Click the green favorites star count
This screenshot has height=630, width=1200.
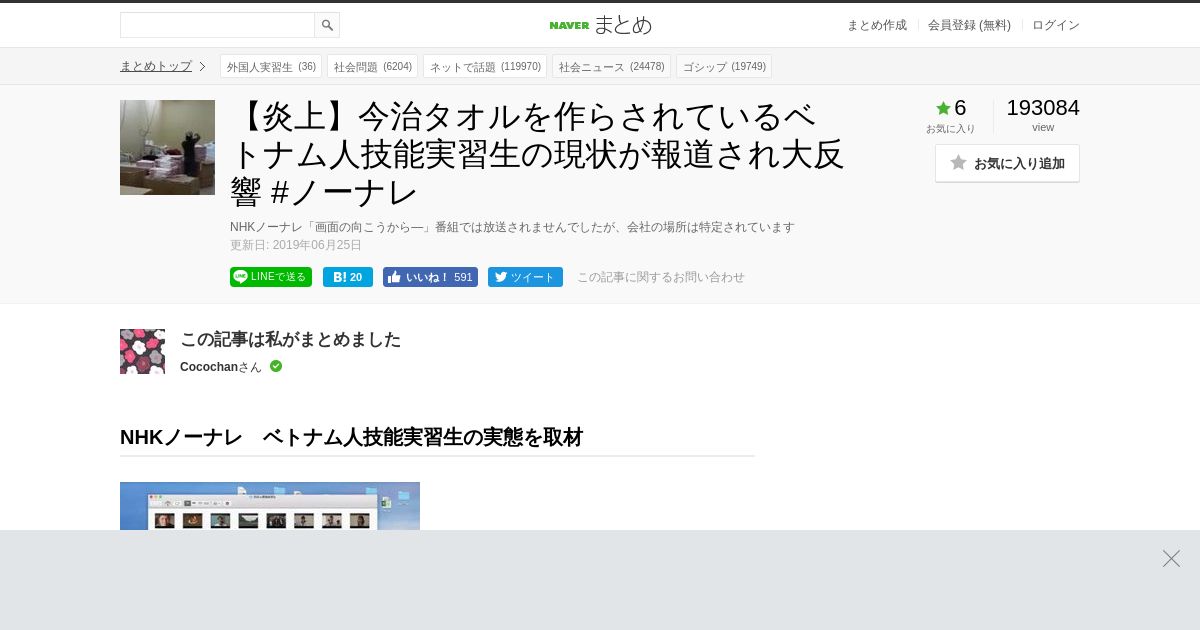[951, 108]
